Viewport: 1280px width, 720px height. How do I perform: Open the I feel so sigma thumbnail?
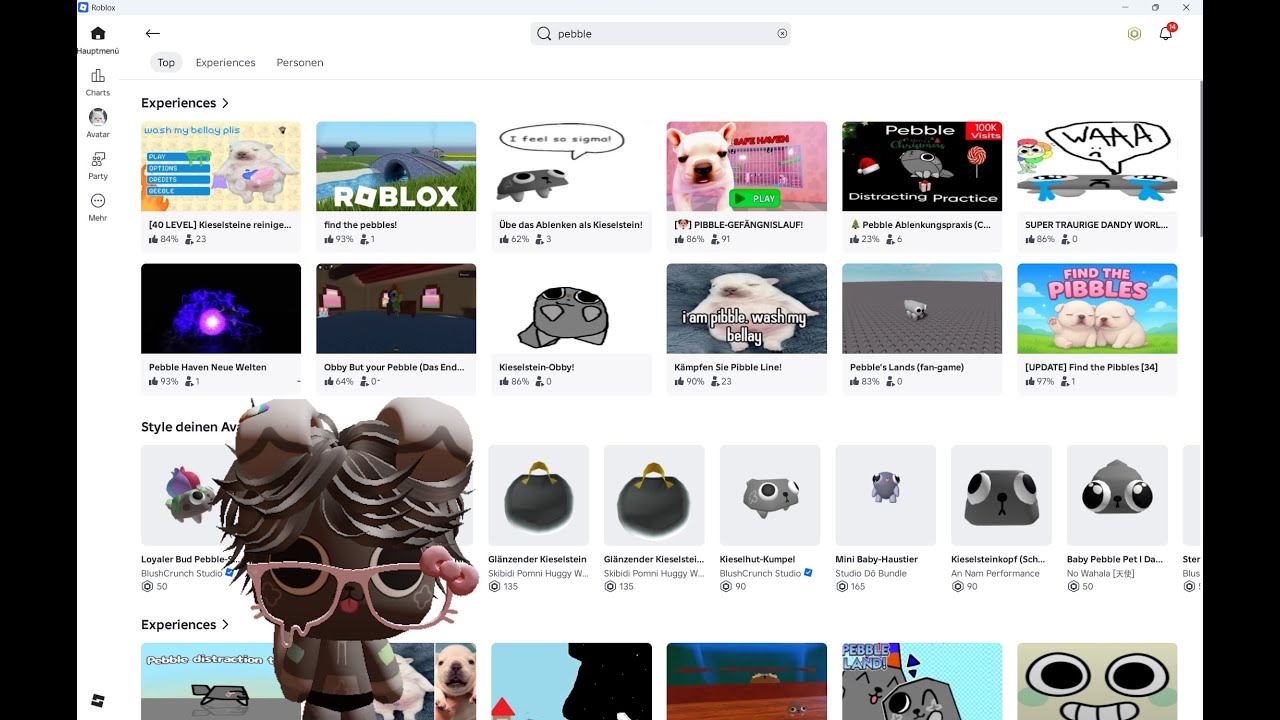click(x=571, y=166)
